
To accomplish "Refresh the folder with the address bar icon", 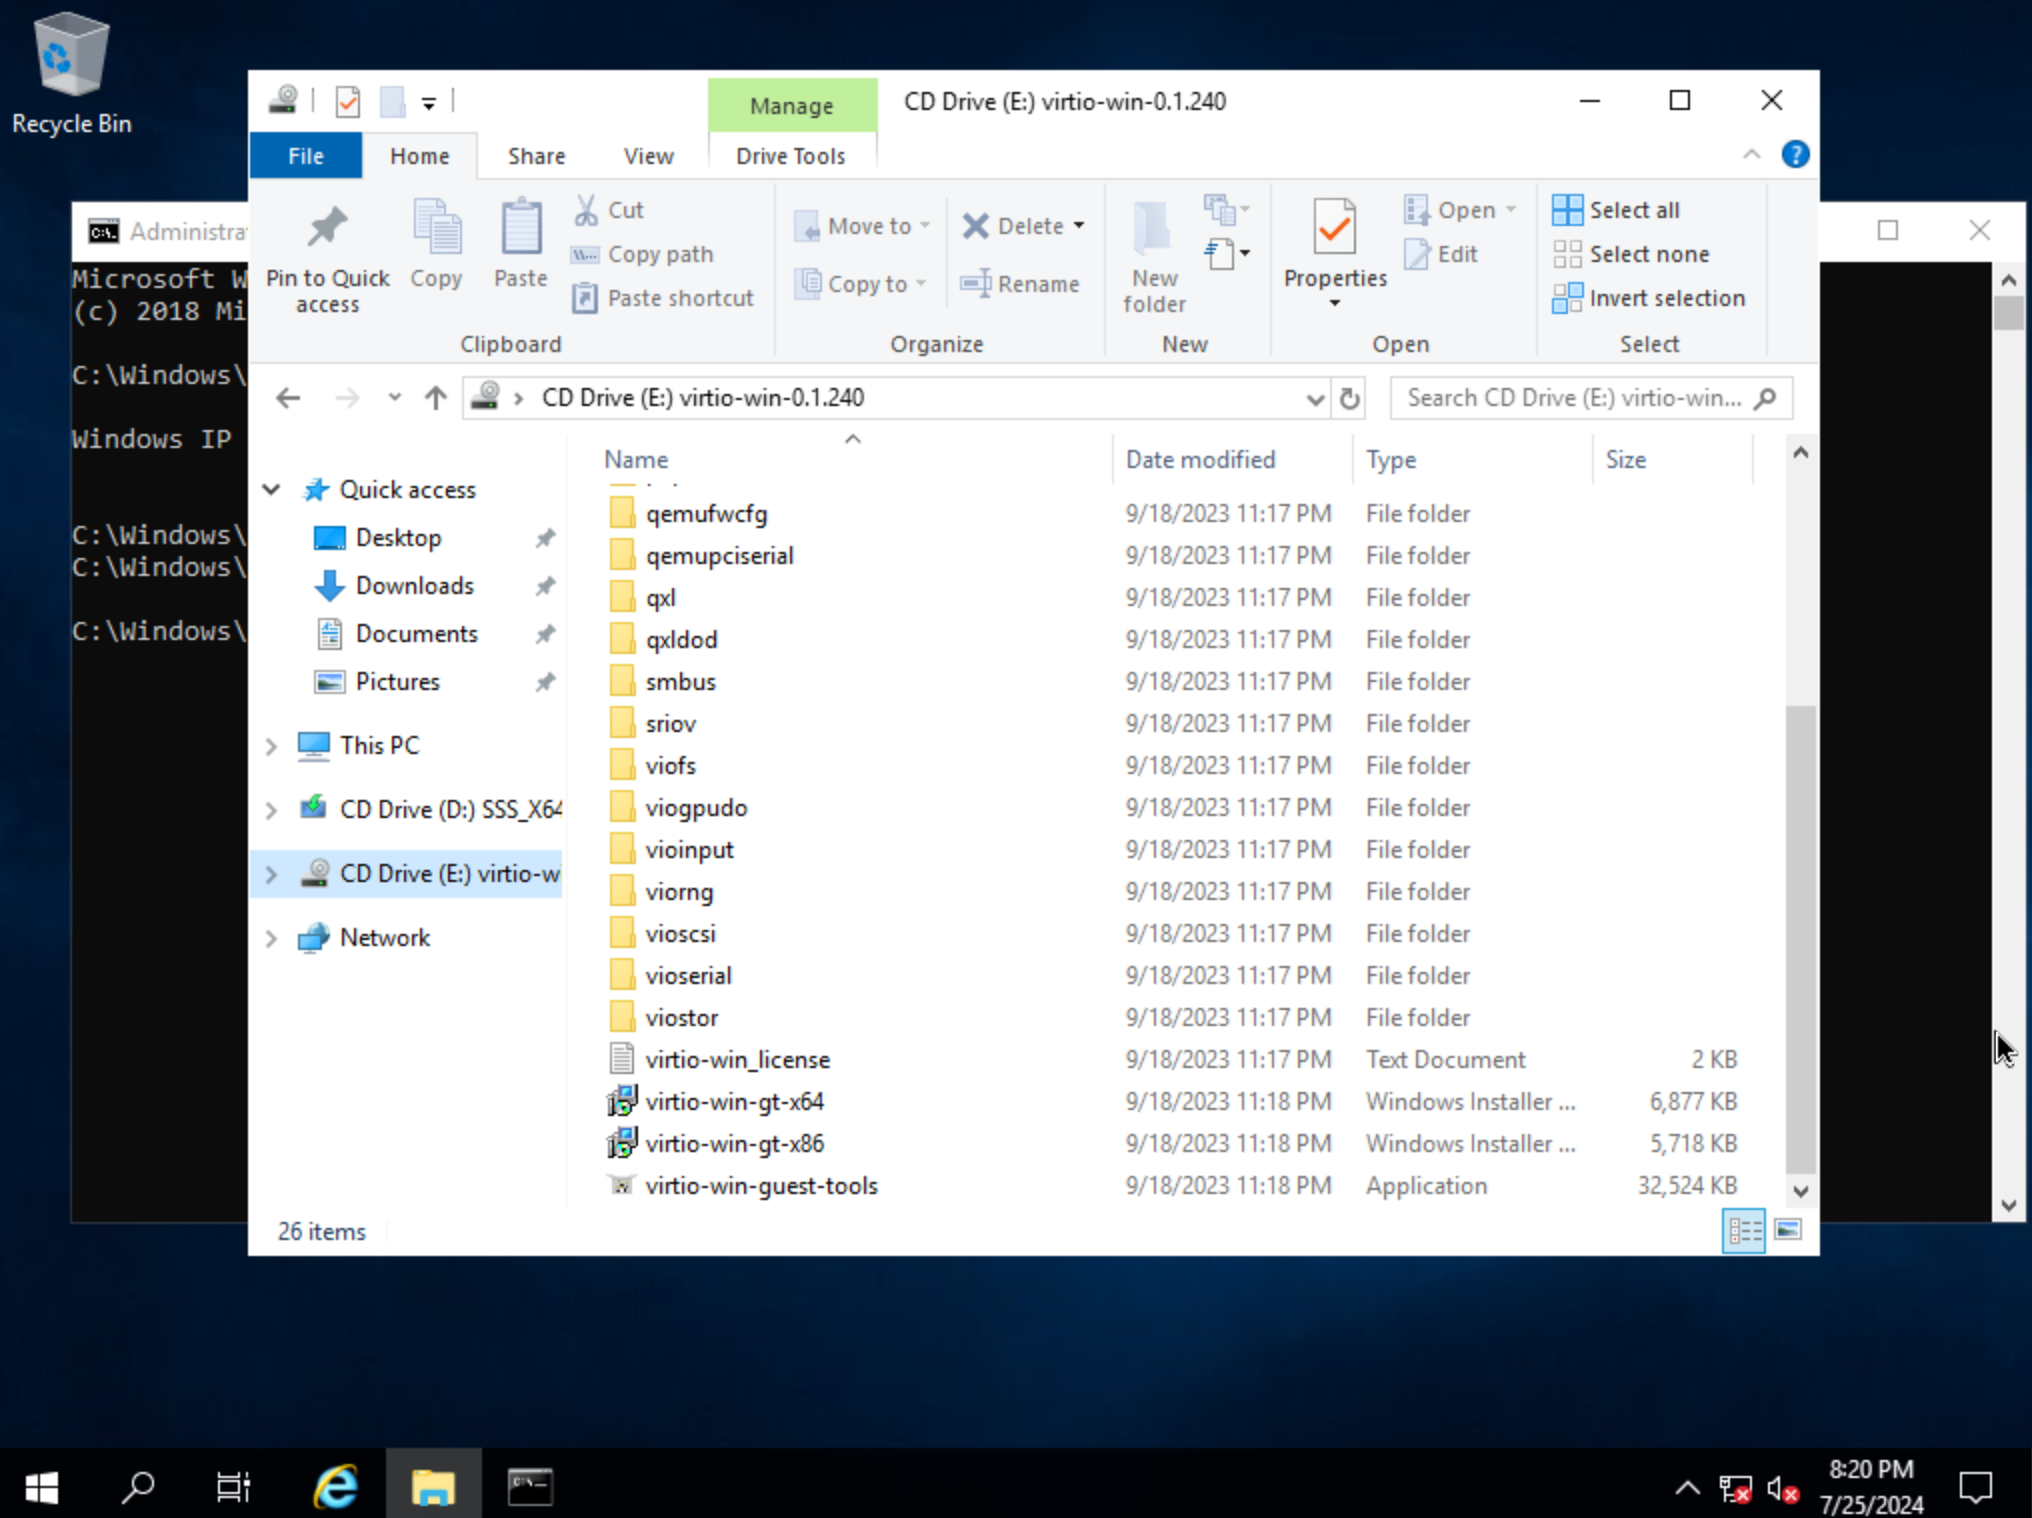I will (1349, 397).
